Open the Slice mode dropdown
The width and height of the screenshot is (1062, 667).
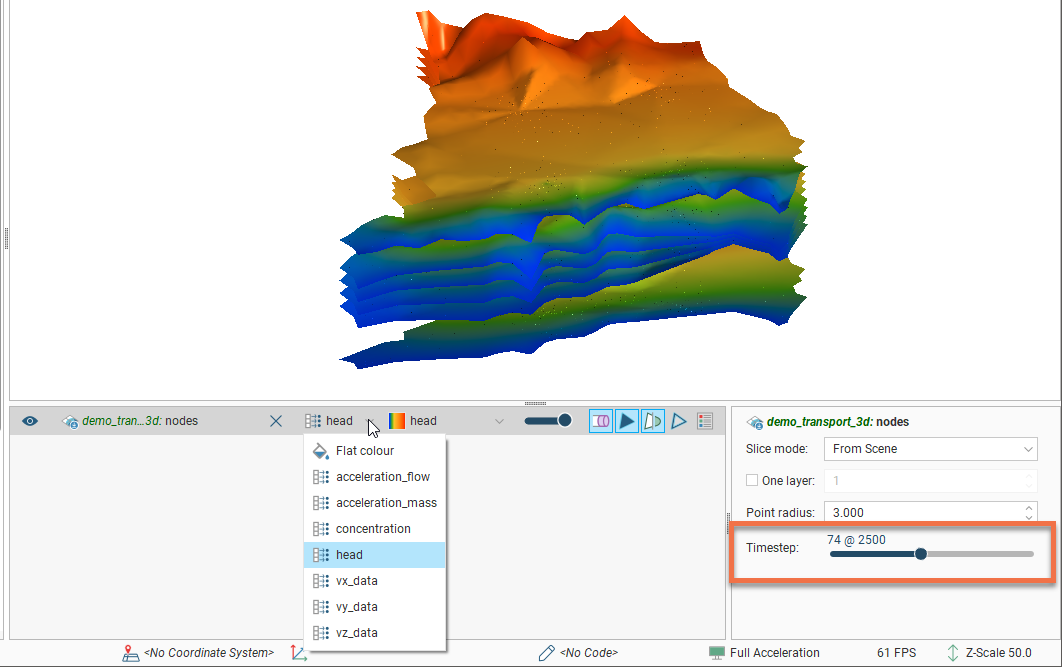[930, 449]
